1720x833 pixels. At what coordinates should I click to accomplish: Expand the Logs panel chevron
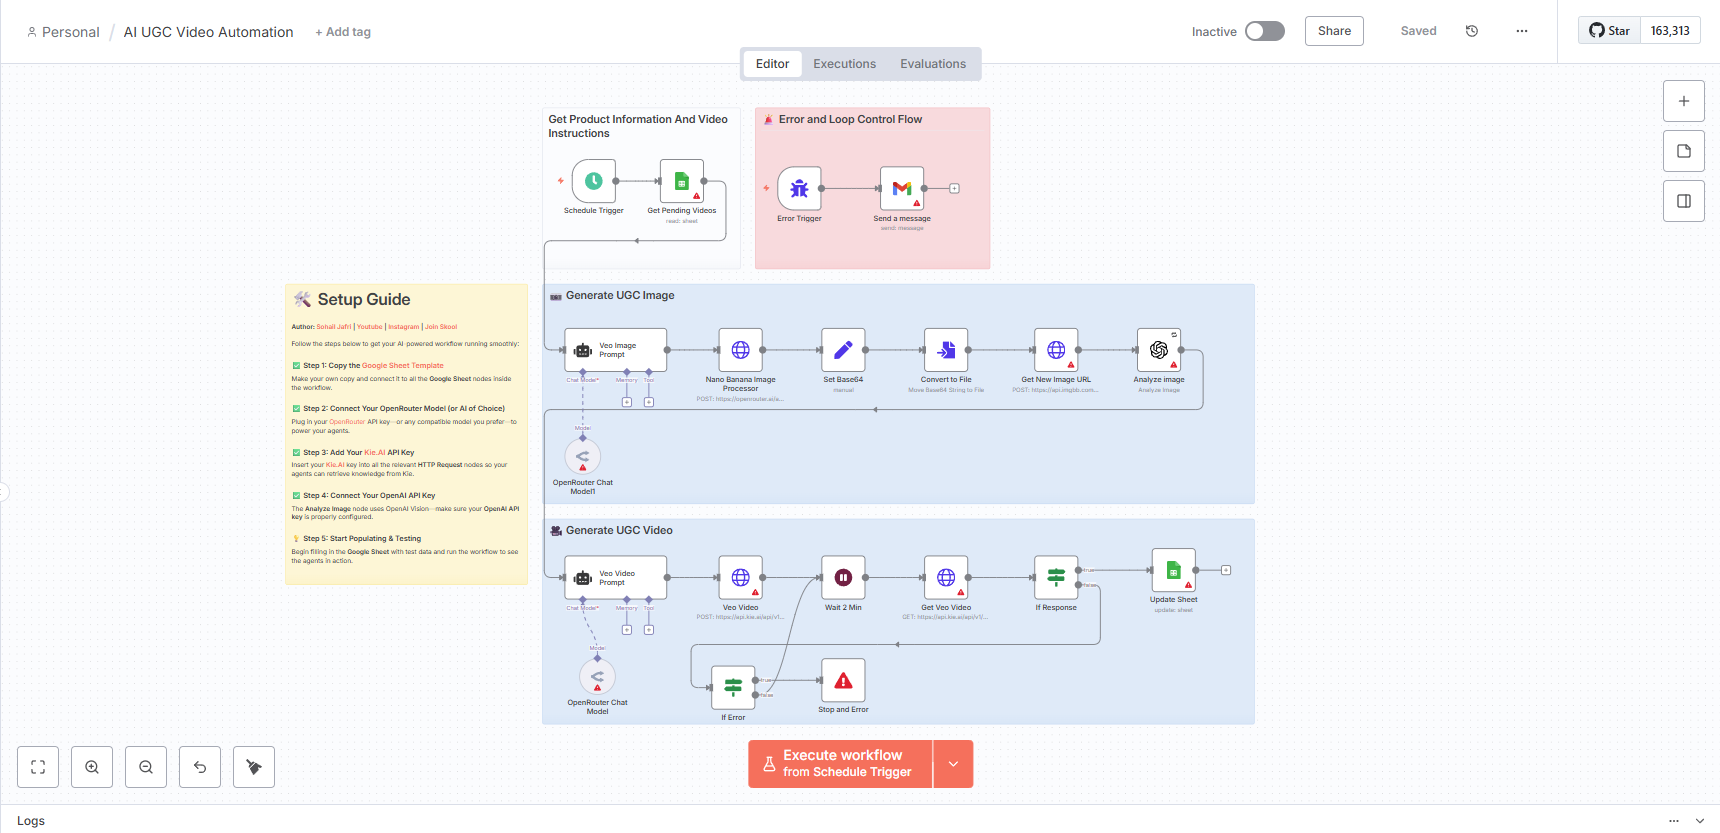(1699, 821)
